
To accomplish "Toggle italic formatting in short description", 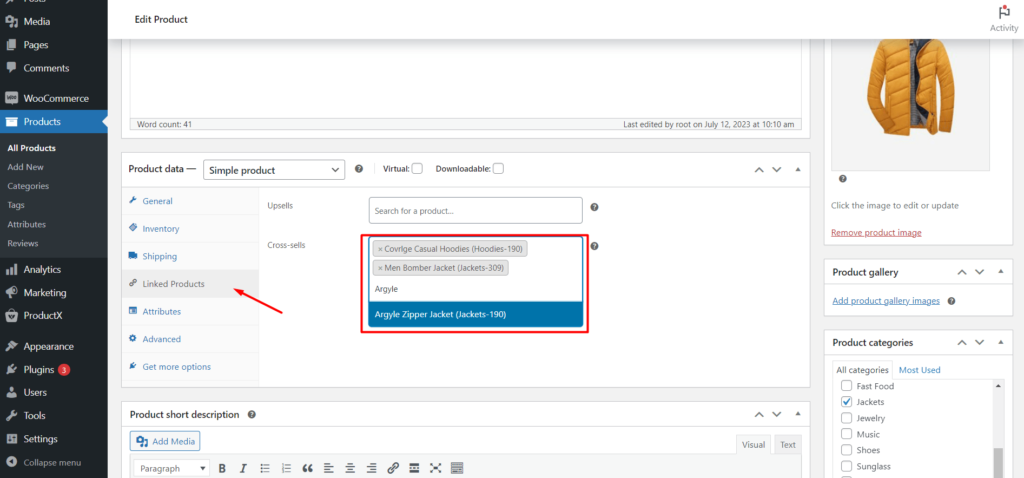I will click(243, 468).
